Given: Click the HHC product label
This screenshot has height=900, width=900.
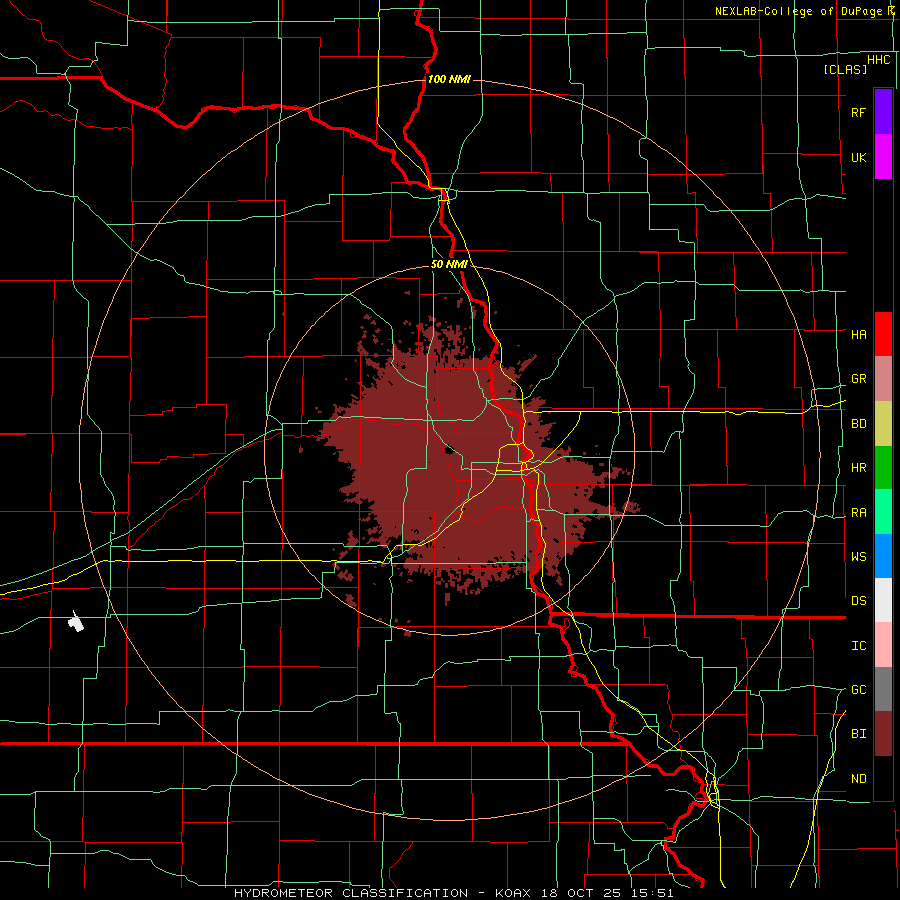Looking at the screenshot, I should click(878, 60).
